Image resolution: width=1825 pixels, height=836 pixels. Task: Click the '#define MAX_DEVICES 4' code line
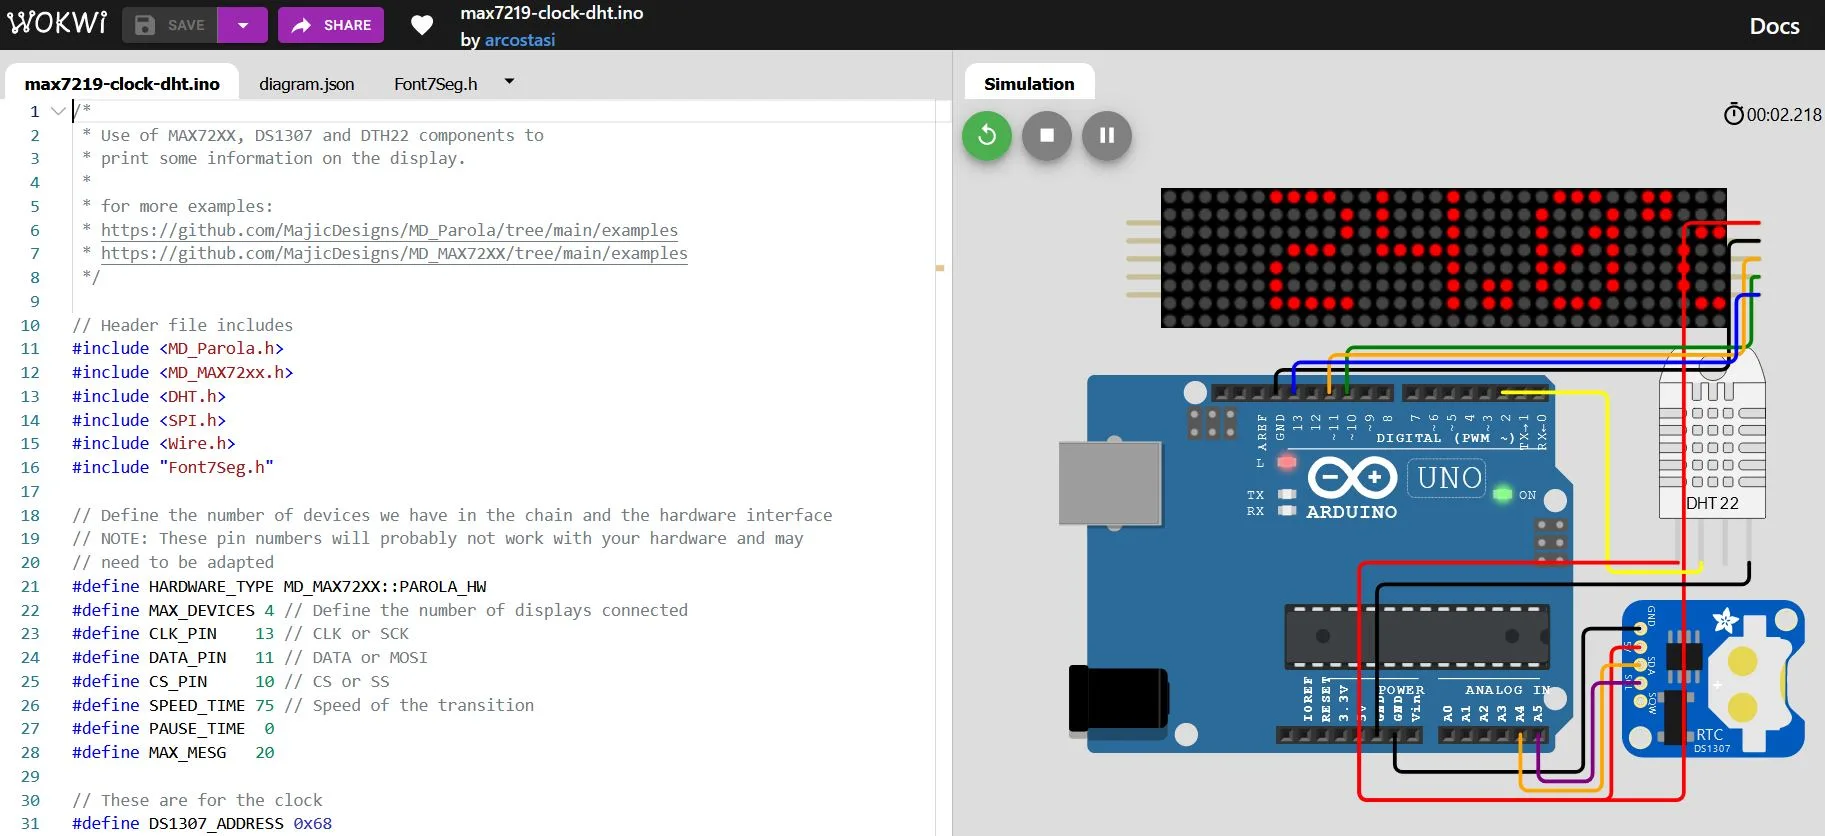(x=380, y=610)
